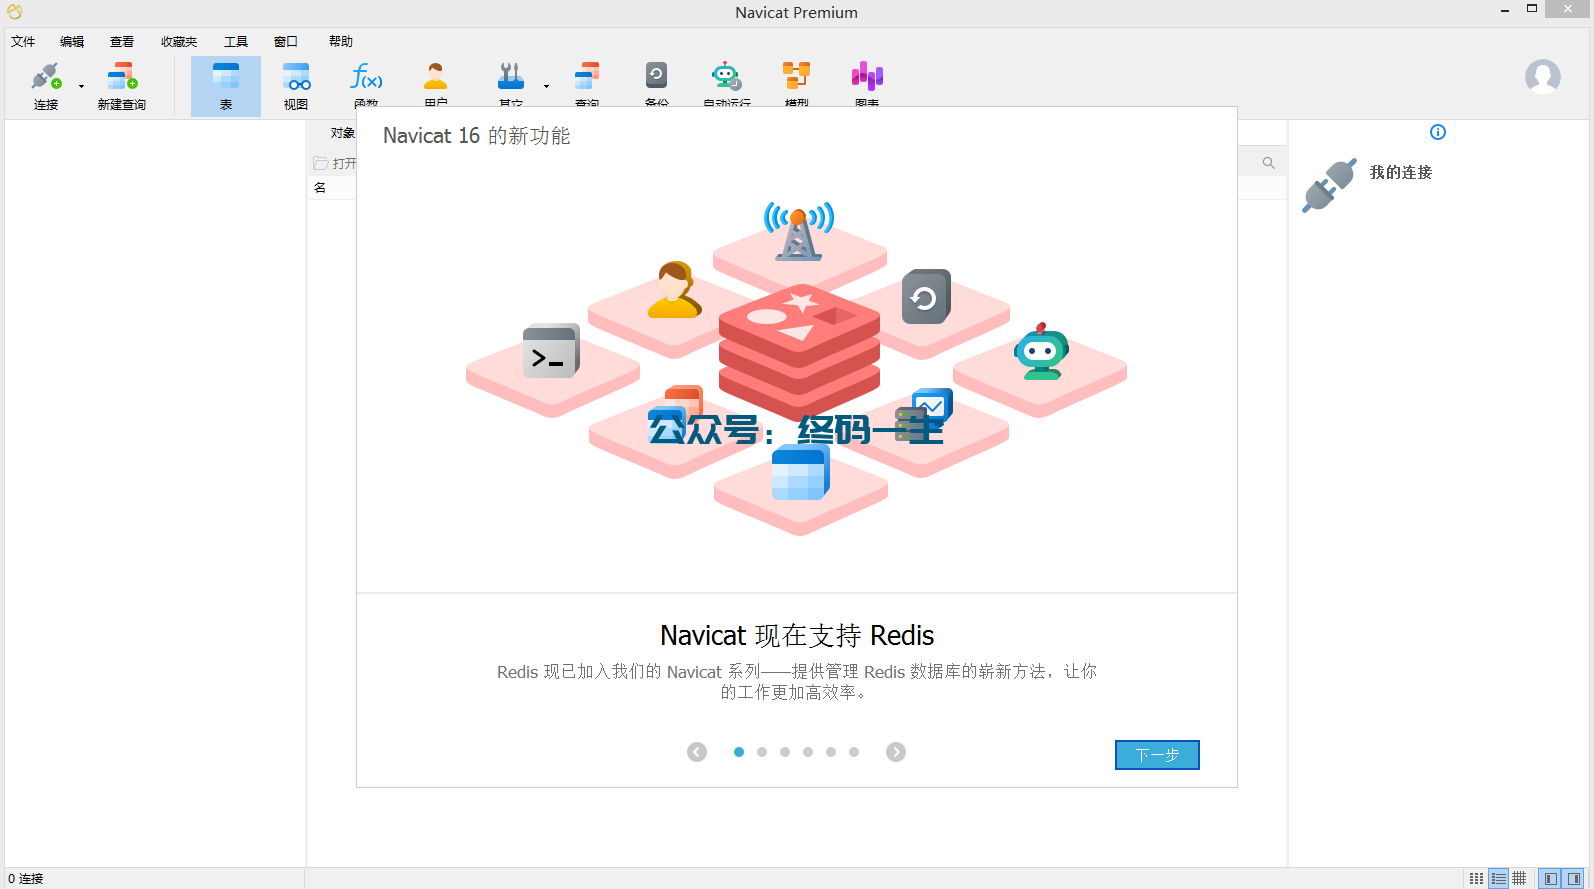Switch to the 对象 tab

point(342,133)
